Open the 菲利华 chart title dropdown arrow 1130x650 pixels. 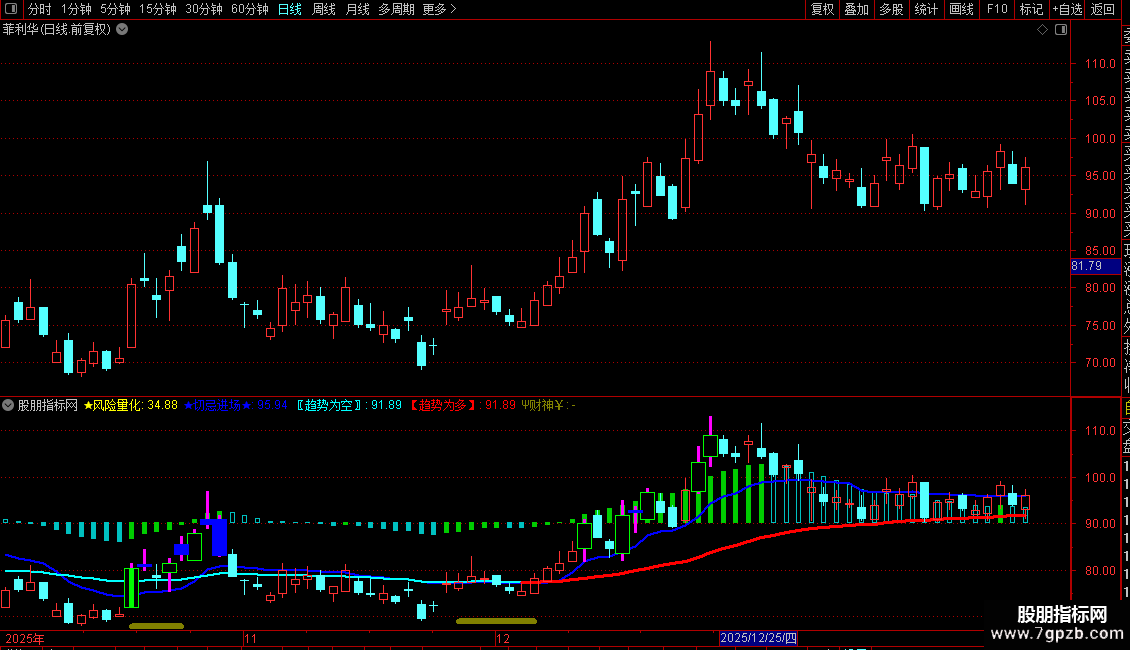[123, 30]
